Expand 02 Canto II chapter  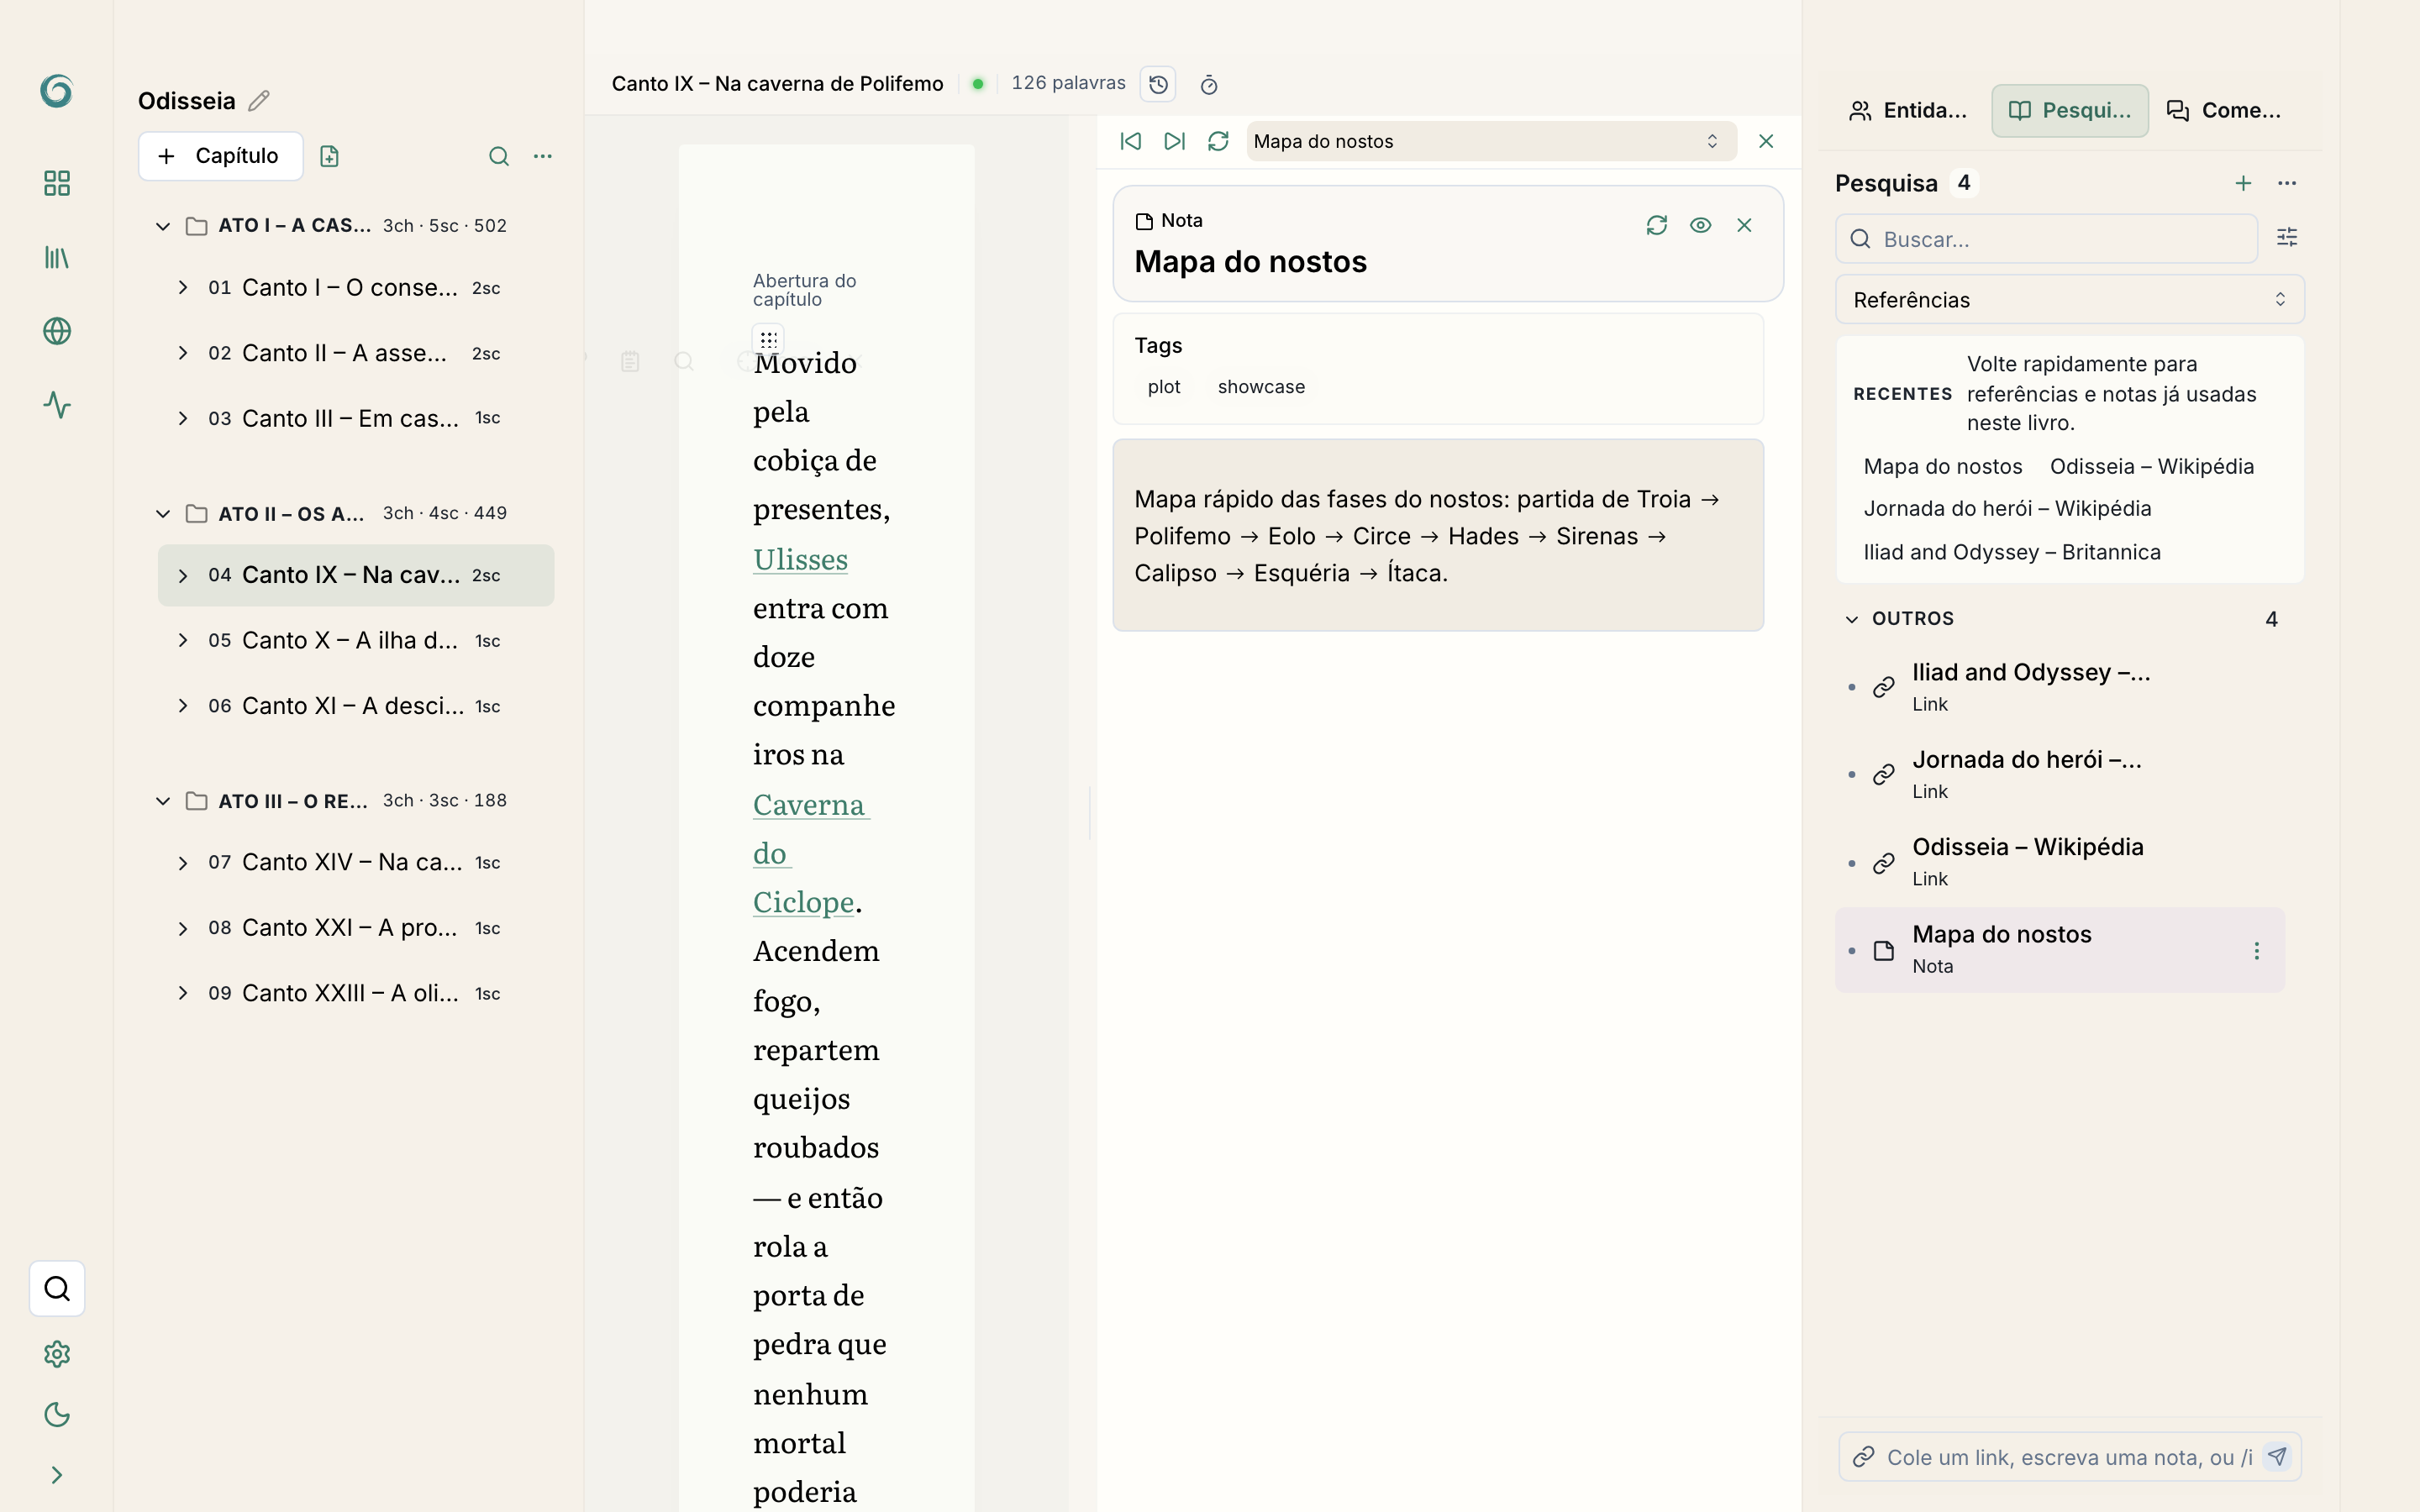183,353
